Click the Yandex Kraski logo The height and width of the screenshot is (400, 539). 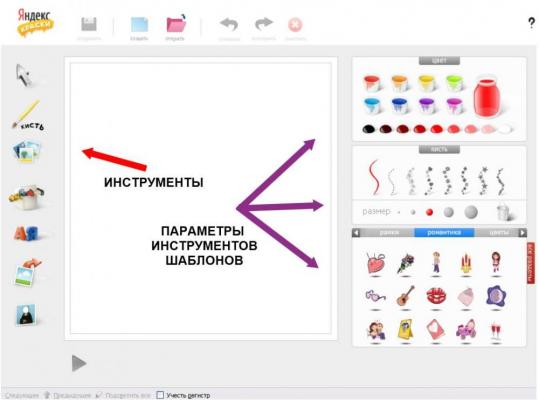pos(35,22)
